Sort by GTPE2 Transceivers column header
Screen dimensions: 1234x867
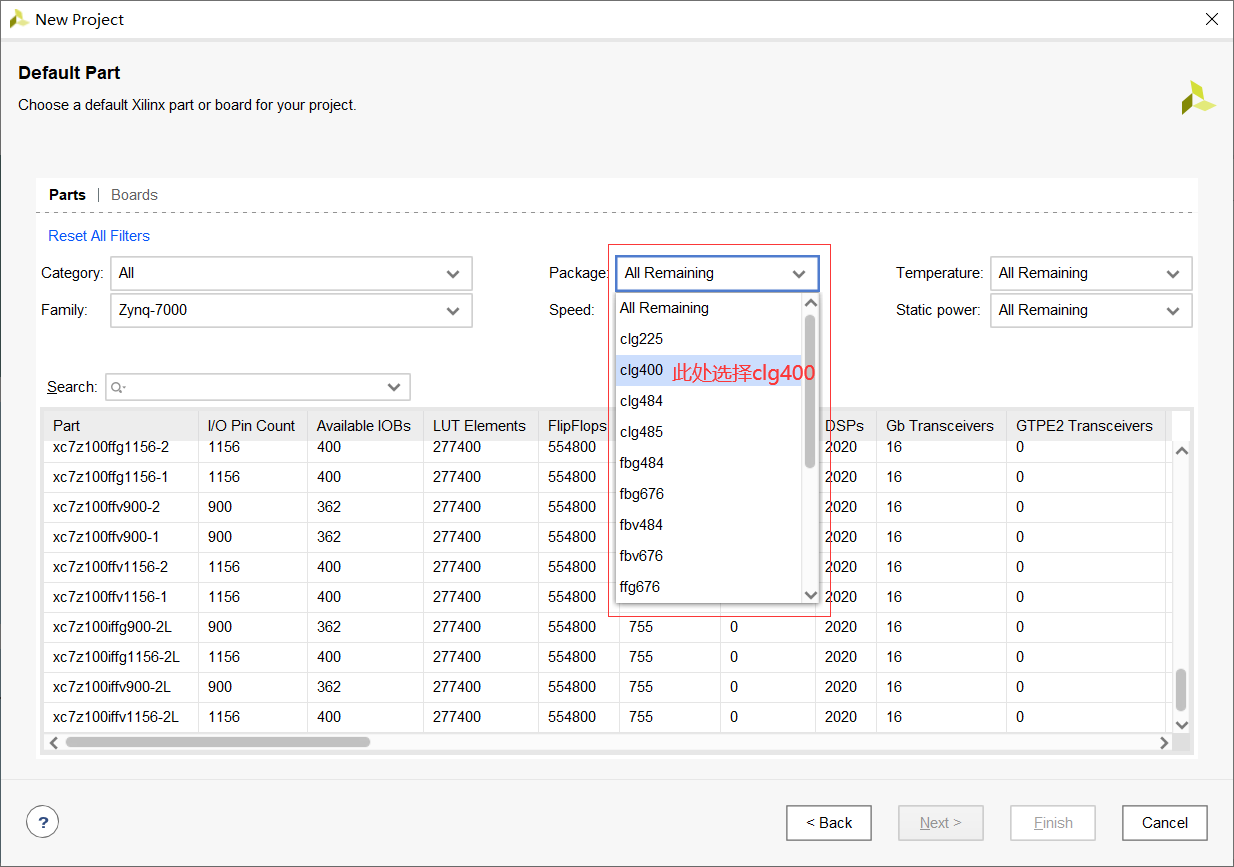(x=1085, y=425)
